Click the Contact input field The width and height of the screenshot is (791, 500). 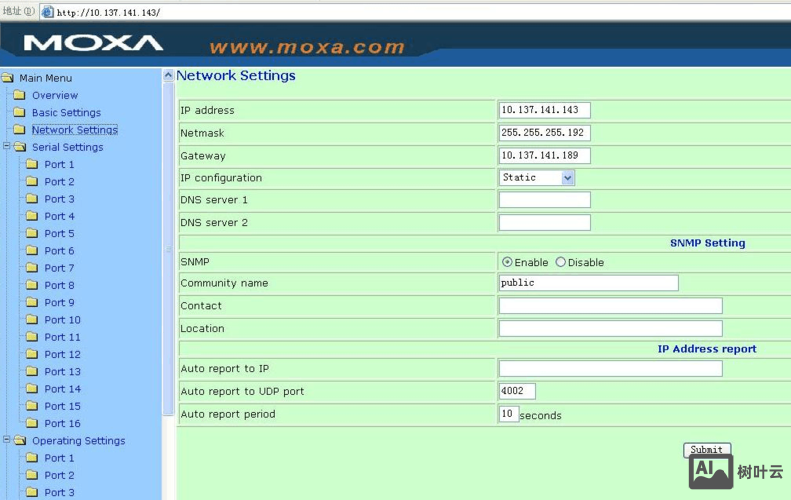click(610, 306)
